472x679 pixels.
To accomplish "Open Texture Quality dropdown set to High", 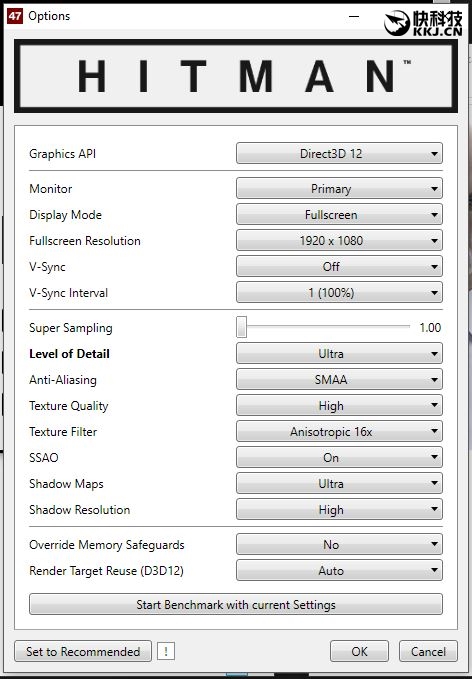I will click(339, 405).
